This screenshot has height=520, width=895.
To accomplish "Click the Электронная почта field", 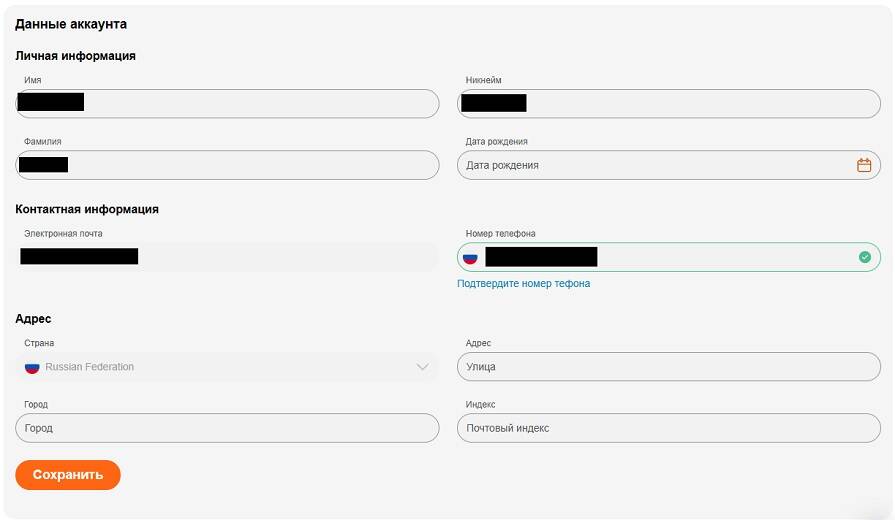I will pyautogui.click(x=227, y=257).
